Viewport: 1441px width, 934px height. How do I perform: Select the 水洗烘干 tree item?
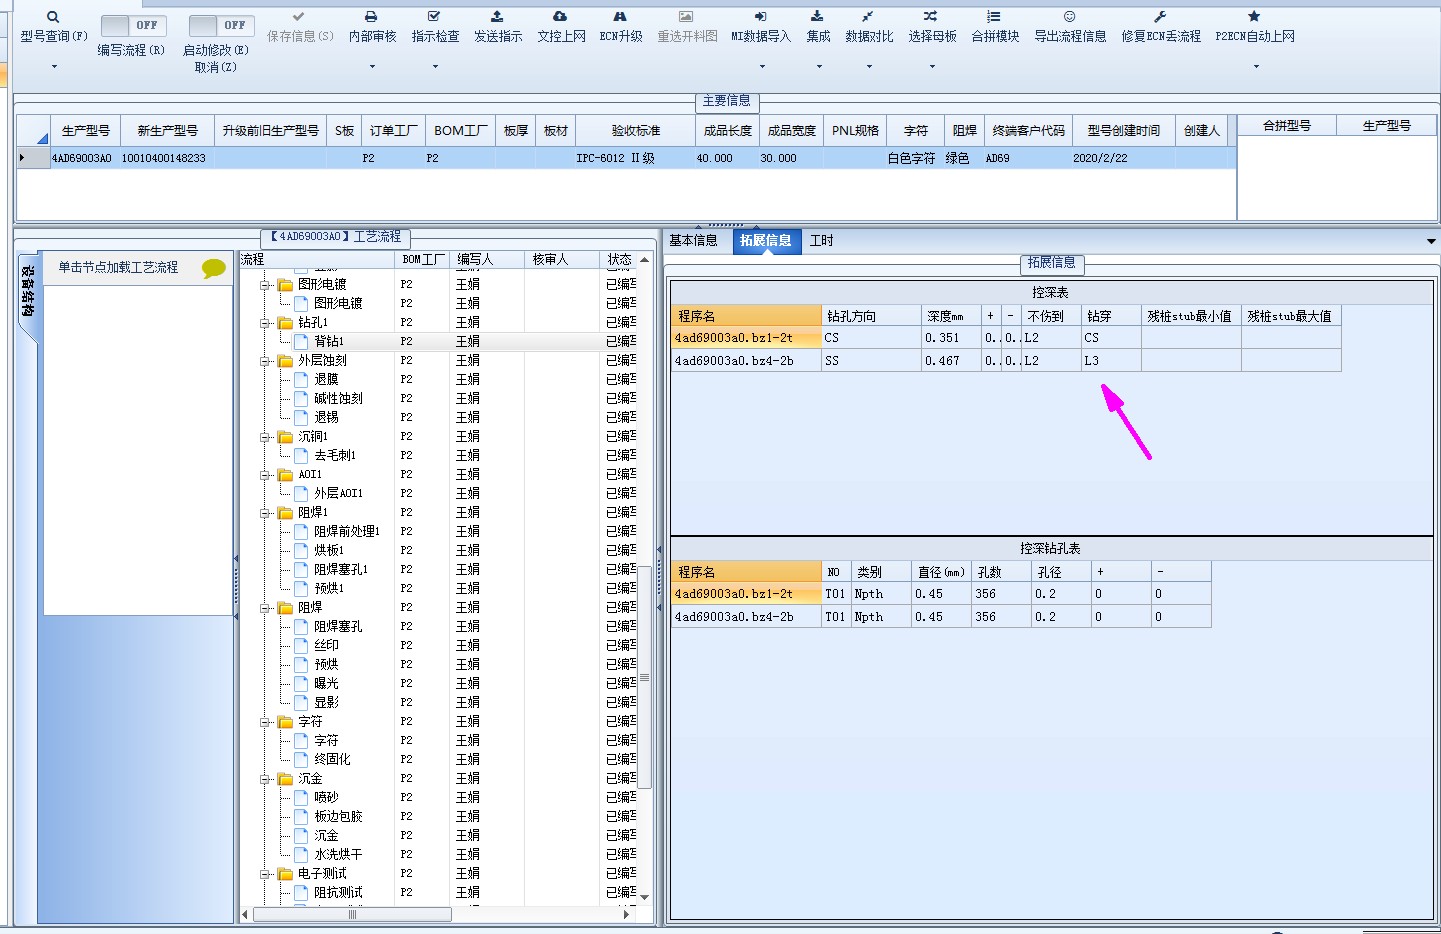click(338, 854)
